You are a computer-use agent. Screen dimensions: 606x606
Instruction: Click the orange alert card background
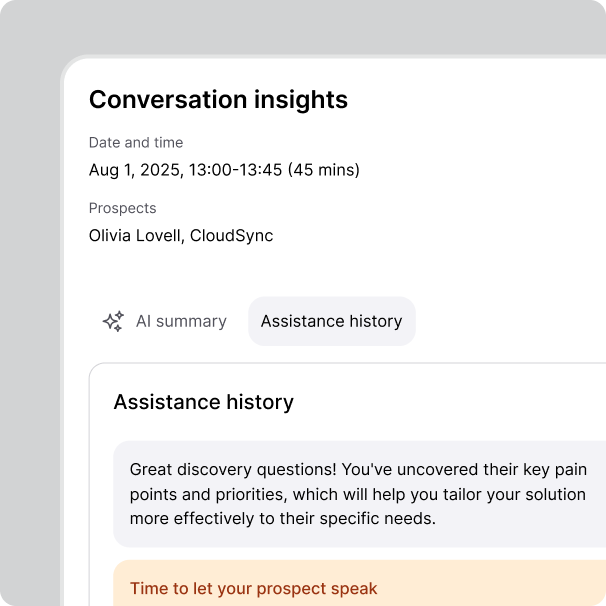point(483,584)
